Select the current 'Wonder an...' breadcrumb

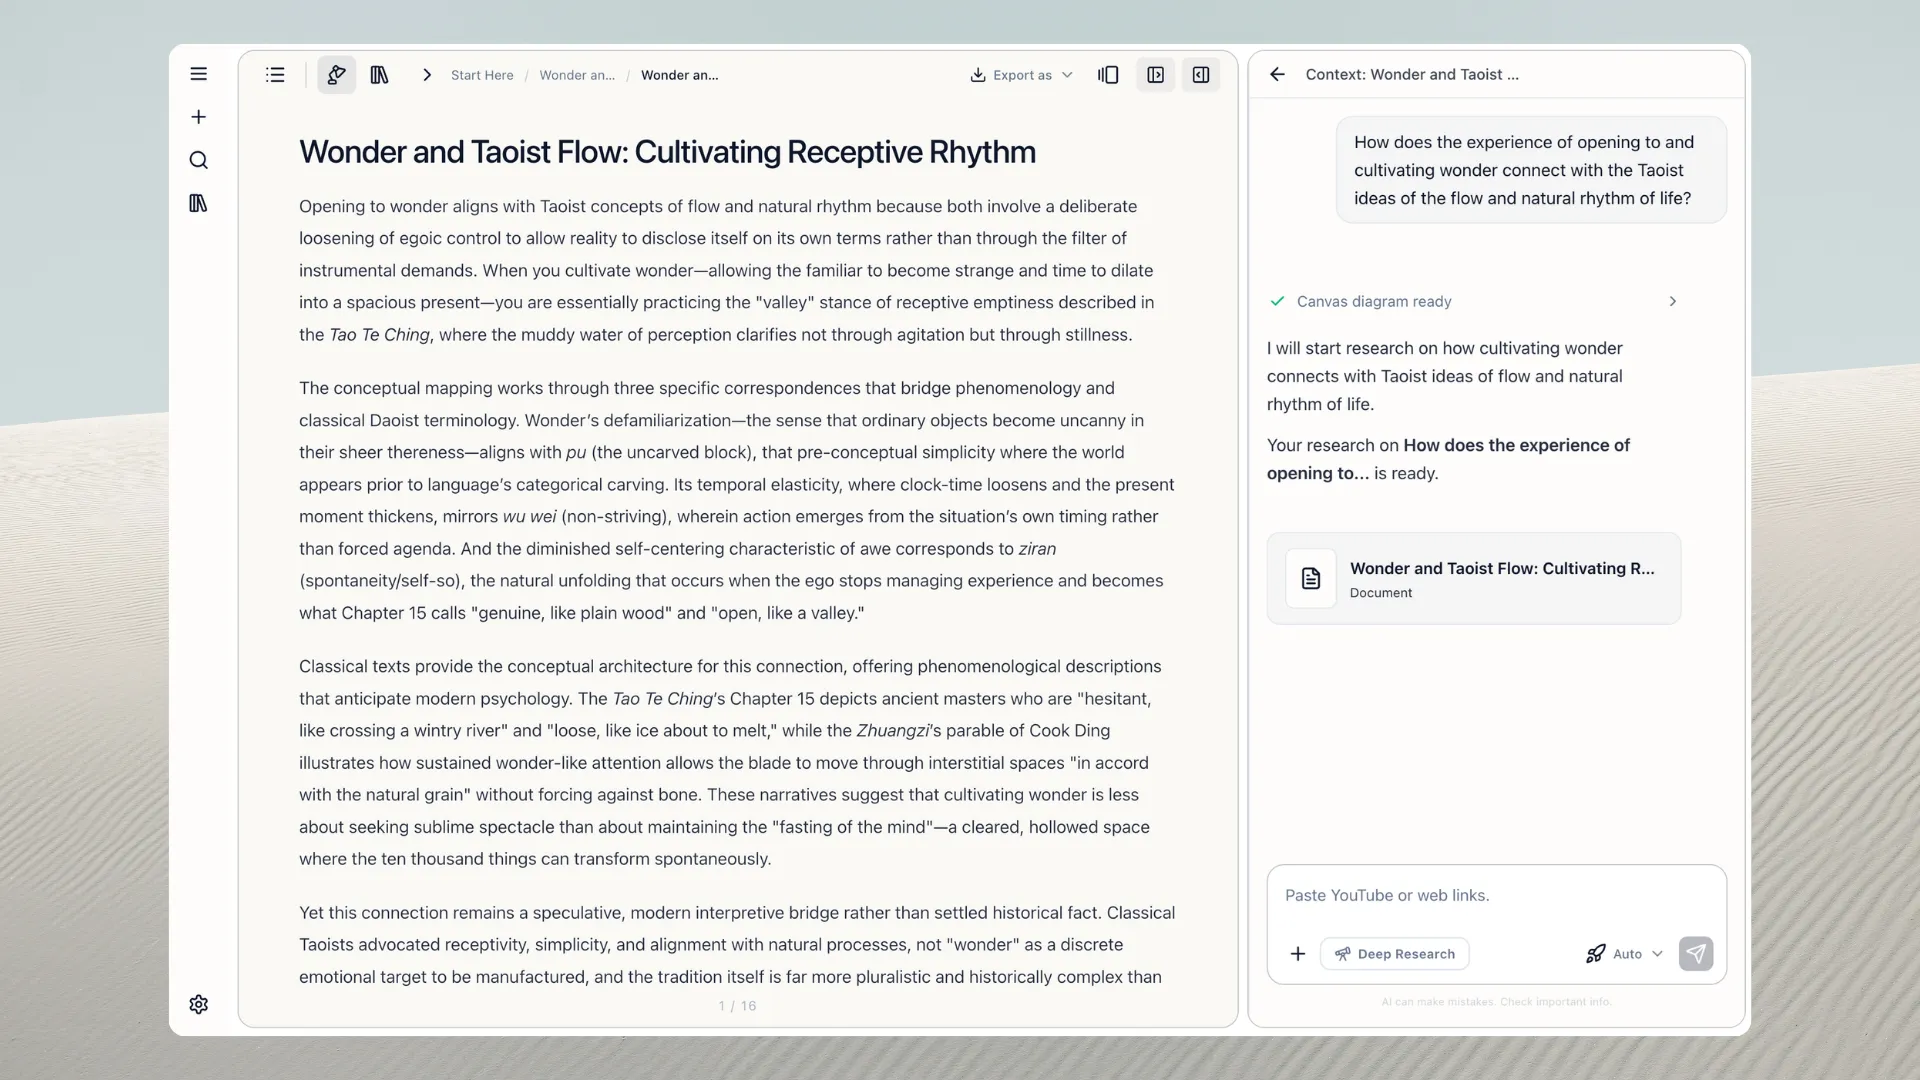(x=679, y=75)
